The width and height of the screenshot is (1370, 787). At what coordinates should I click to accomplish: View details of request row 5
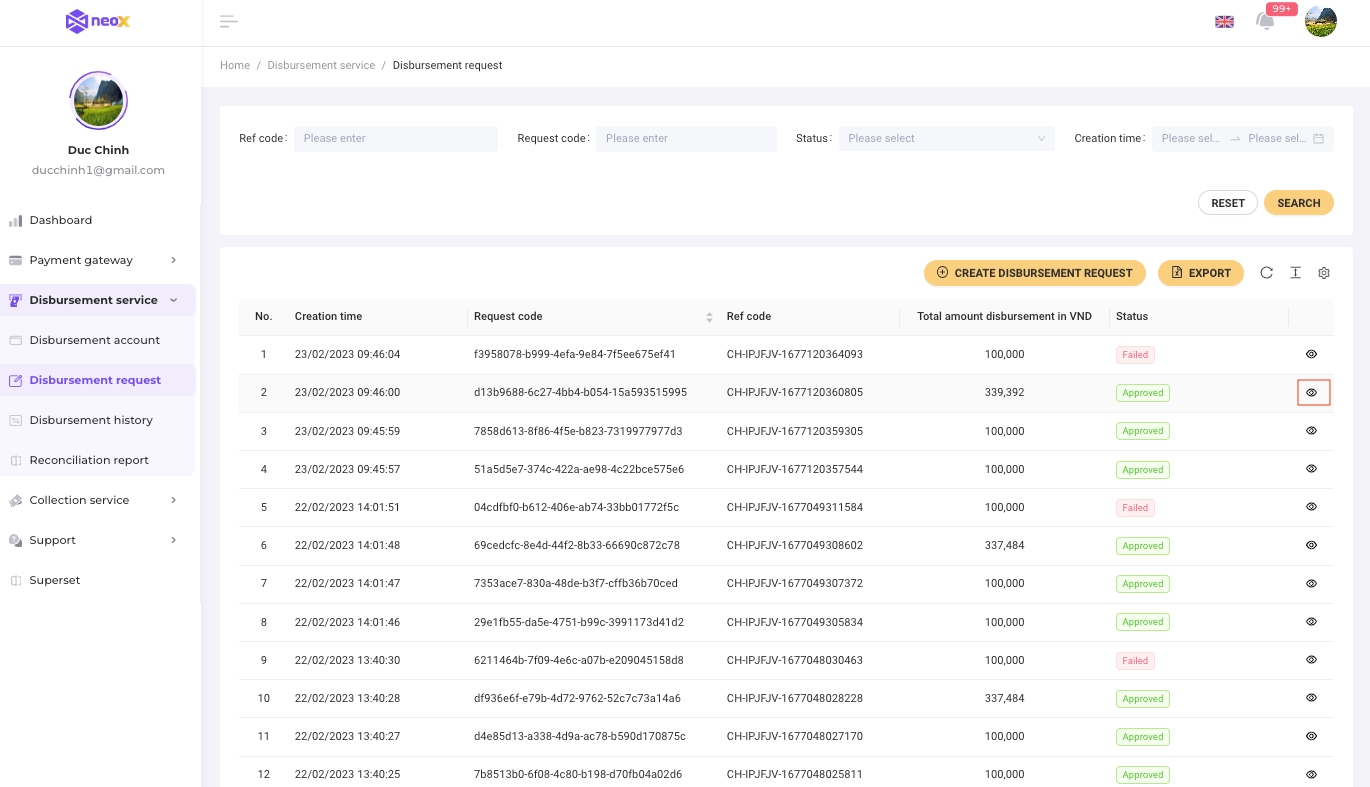1311,507
